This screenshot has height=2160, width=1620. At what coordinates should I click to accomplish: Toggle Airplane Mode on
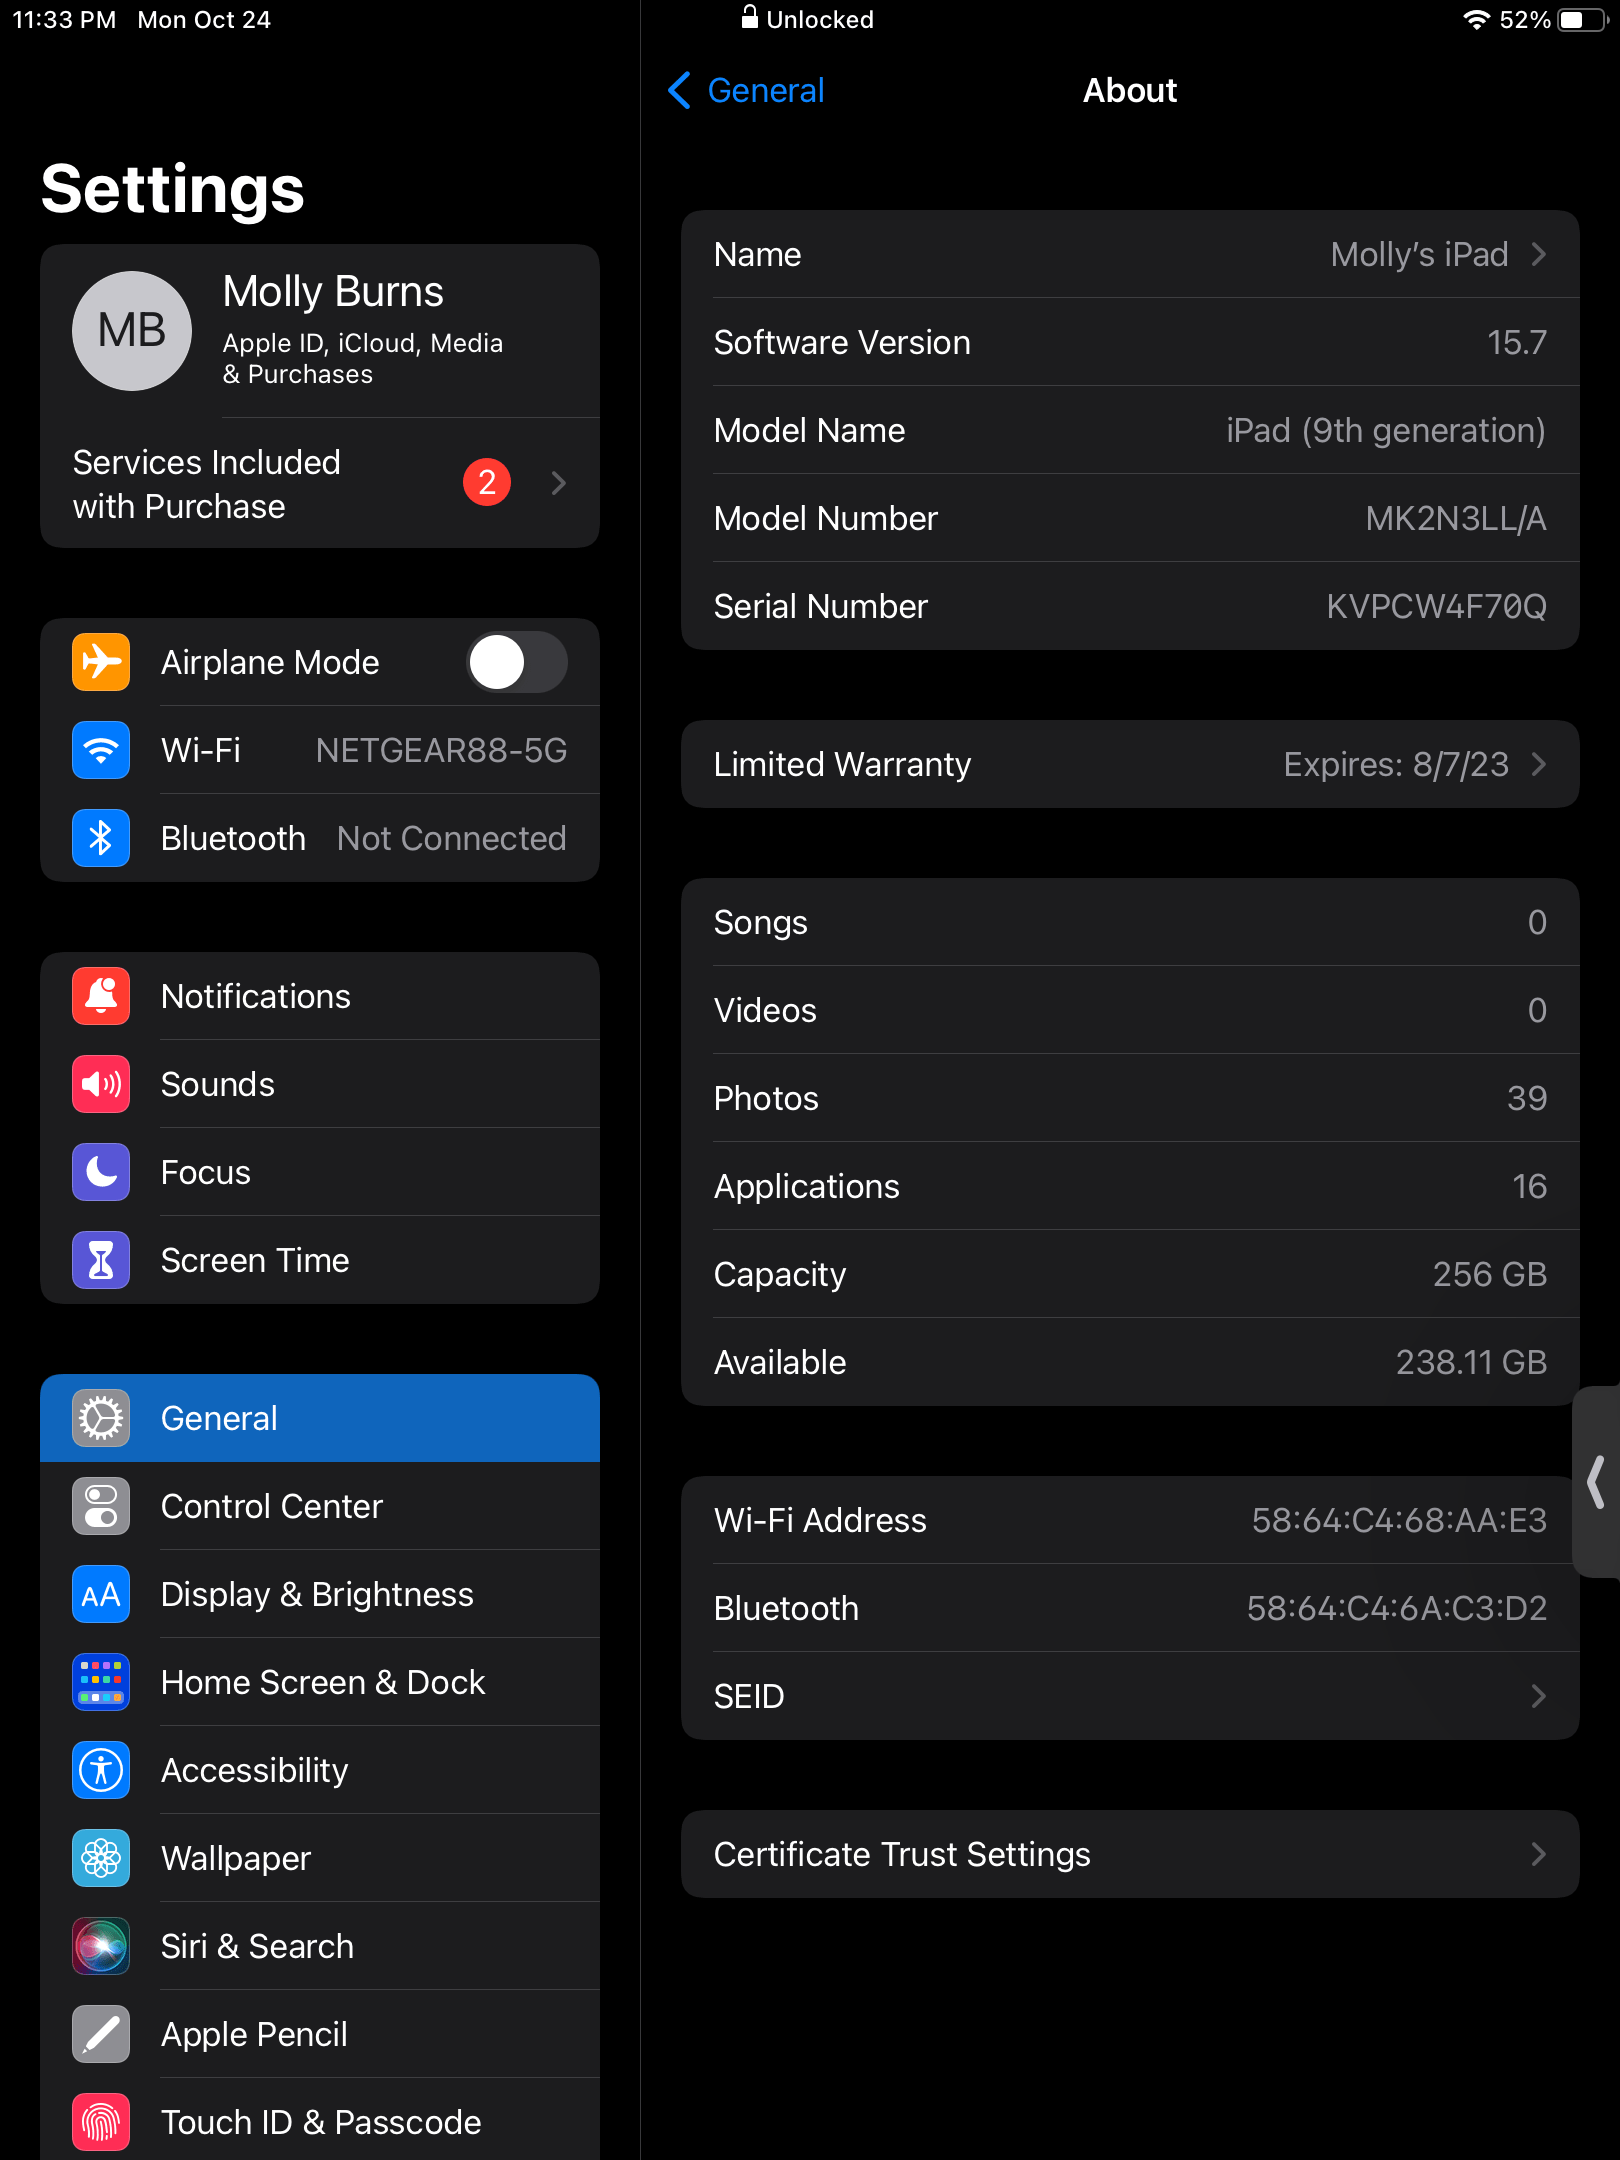tap(517, 662)
